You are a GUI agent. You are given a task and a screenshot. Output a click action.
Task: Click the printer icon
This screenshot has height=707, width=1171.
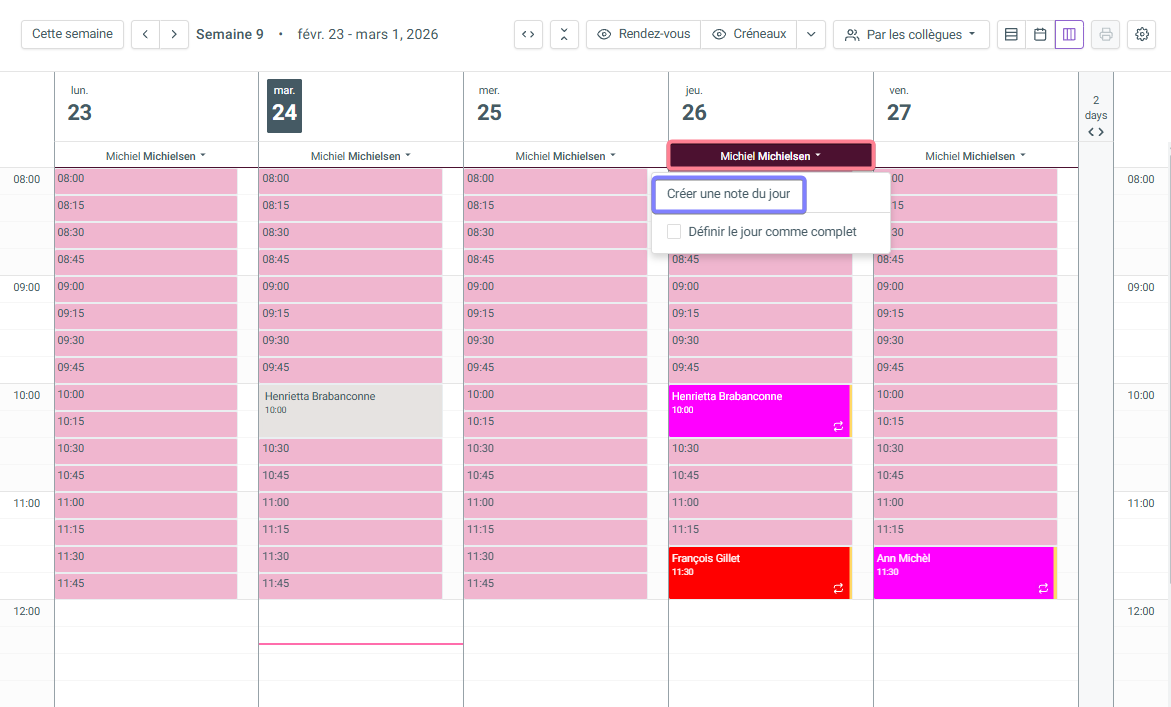coord(1105,34)
